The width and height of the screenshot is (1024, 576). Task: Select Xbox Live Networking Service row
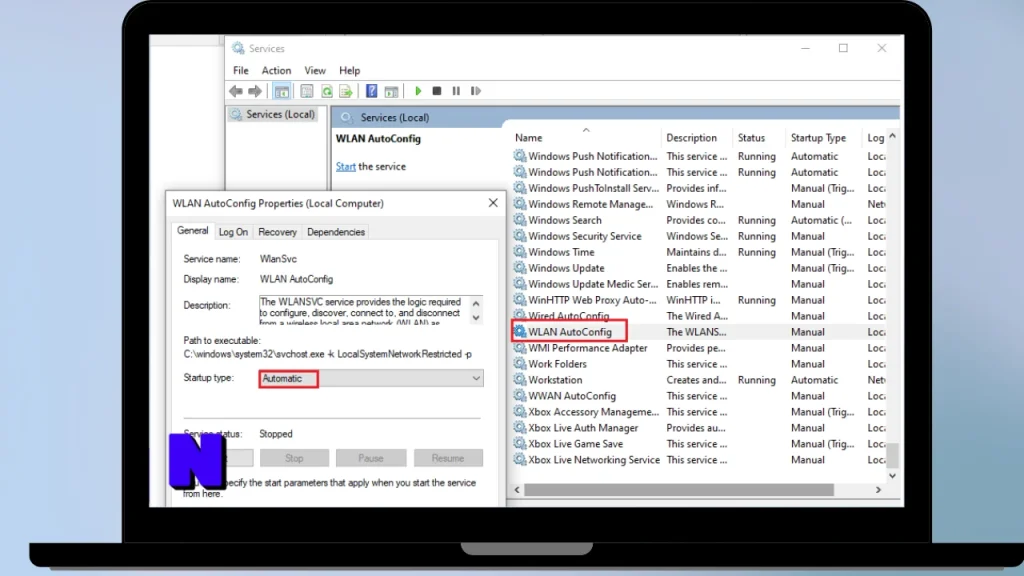(699, 460)
